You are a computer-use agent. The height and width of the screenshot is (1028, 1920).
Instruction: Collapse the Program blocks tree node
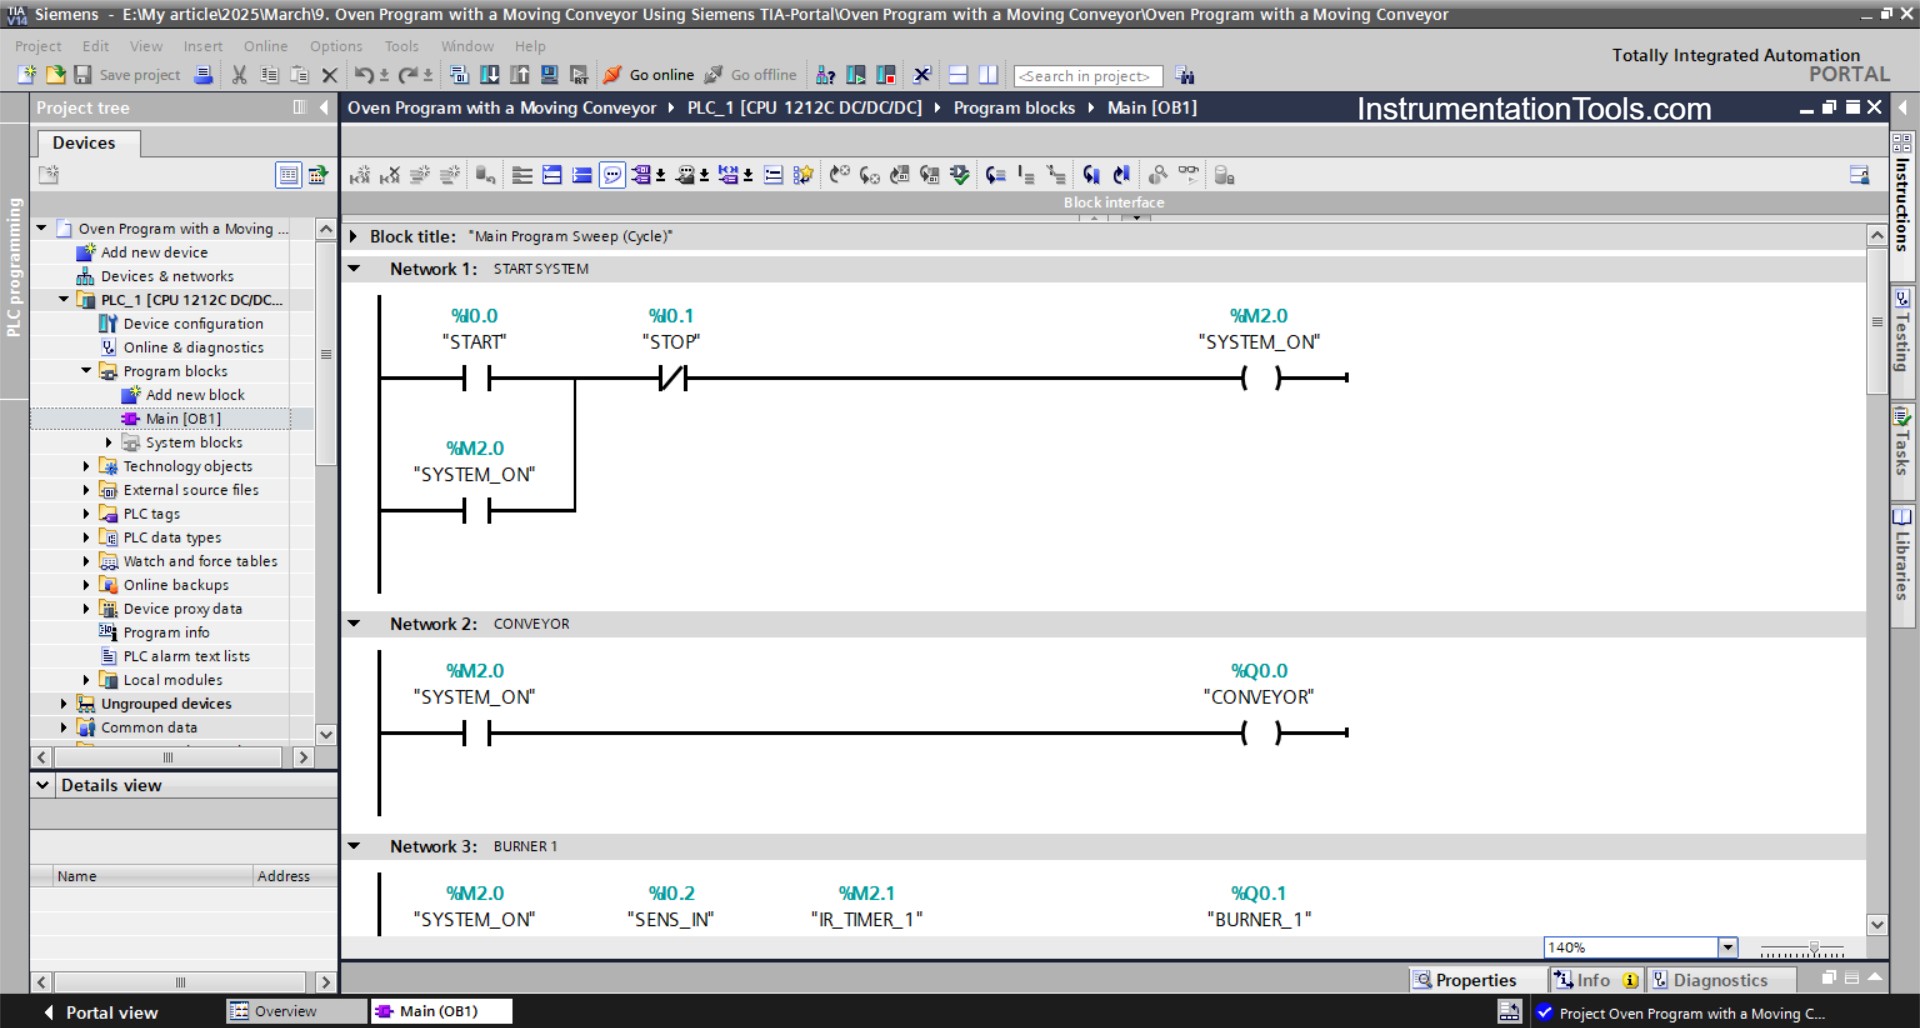[87, 371]
